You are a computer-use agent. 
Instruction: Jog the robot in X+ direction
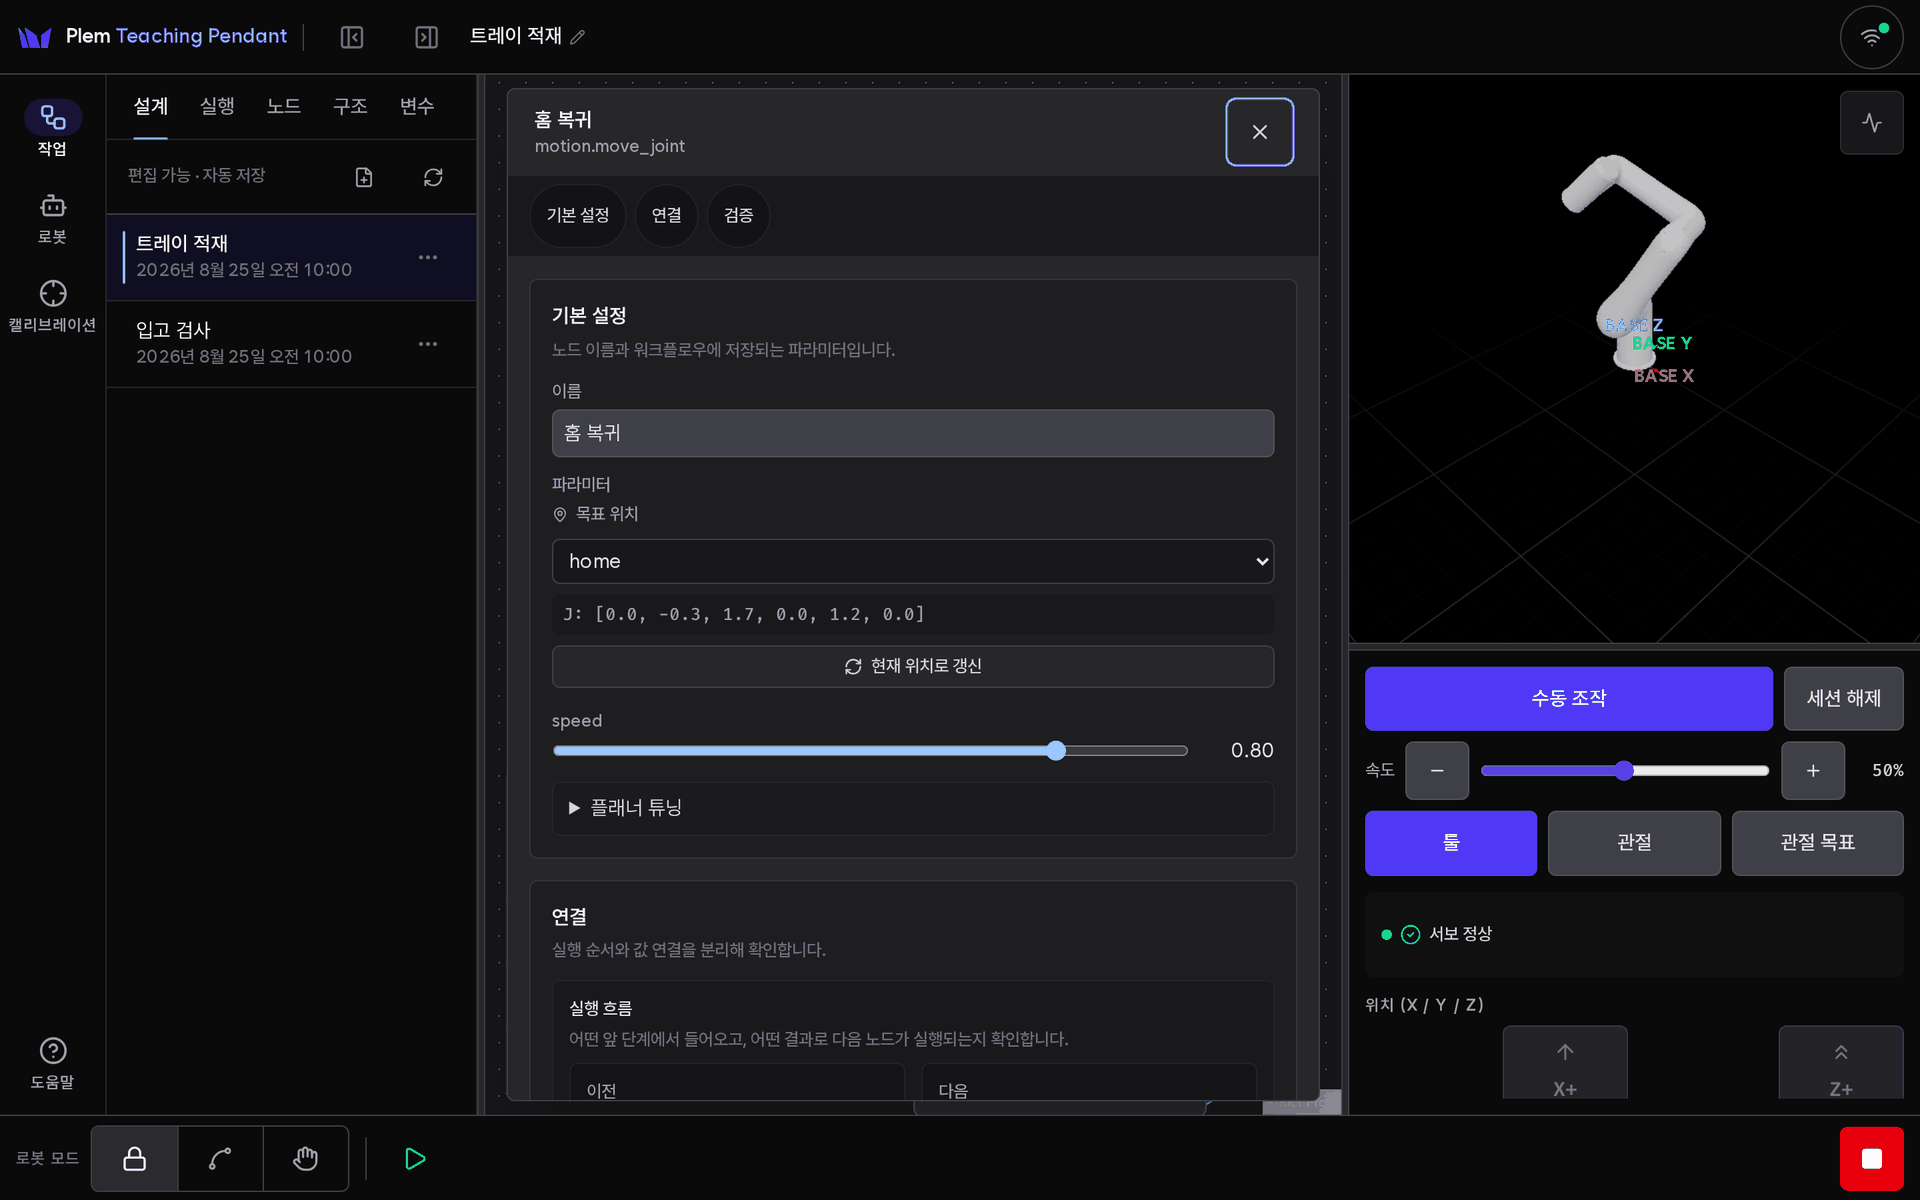coord(1565,1064)
